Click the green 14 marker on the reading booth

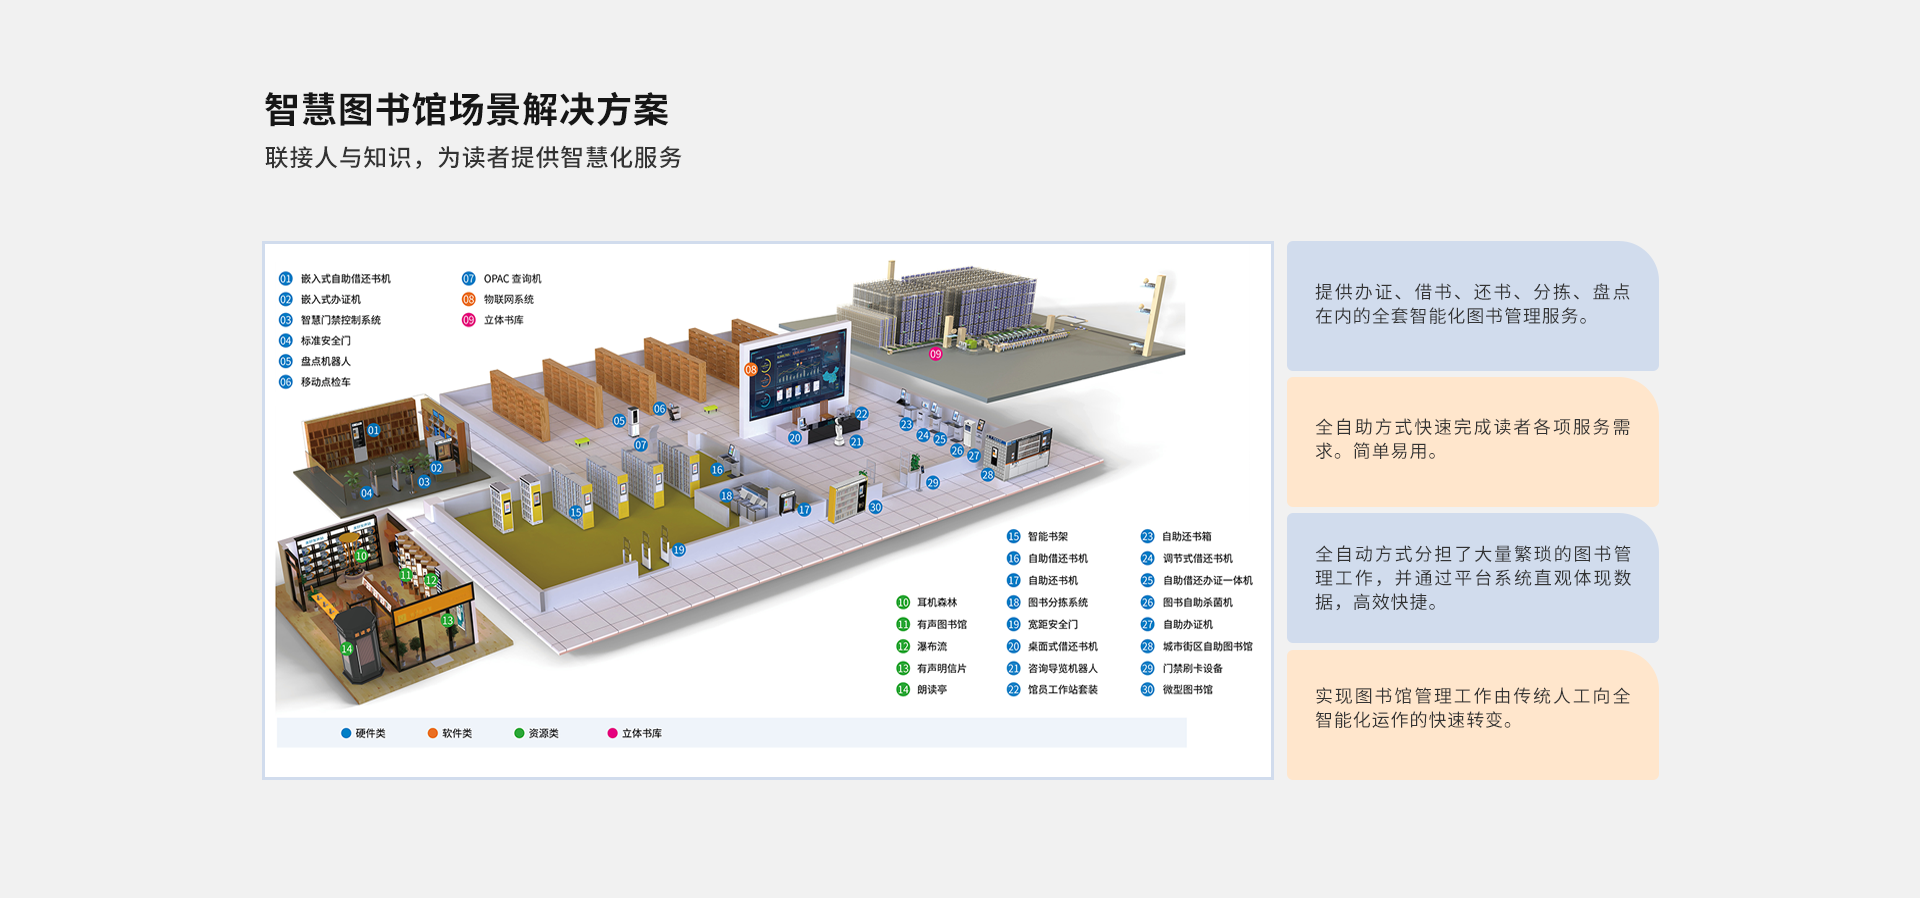click(347, 649)
